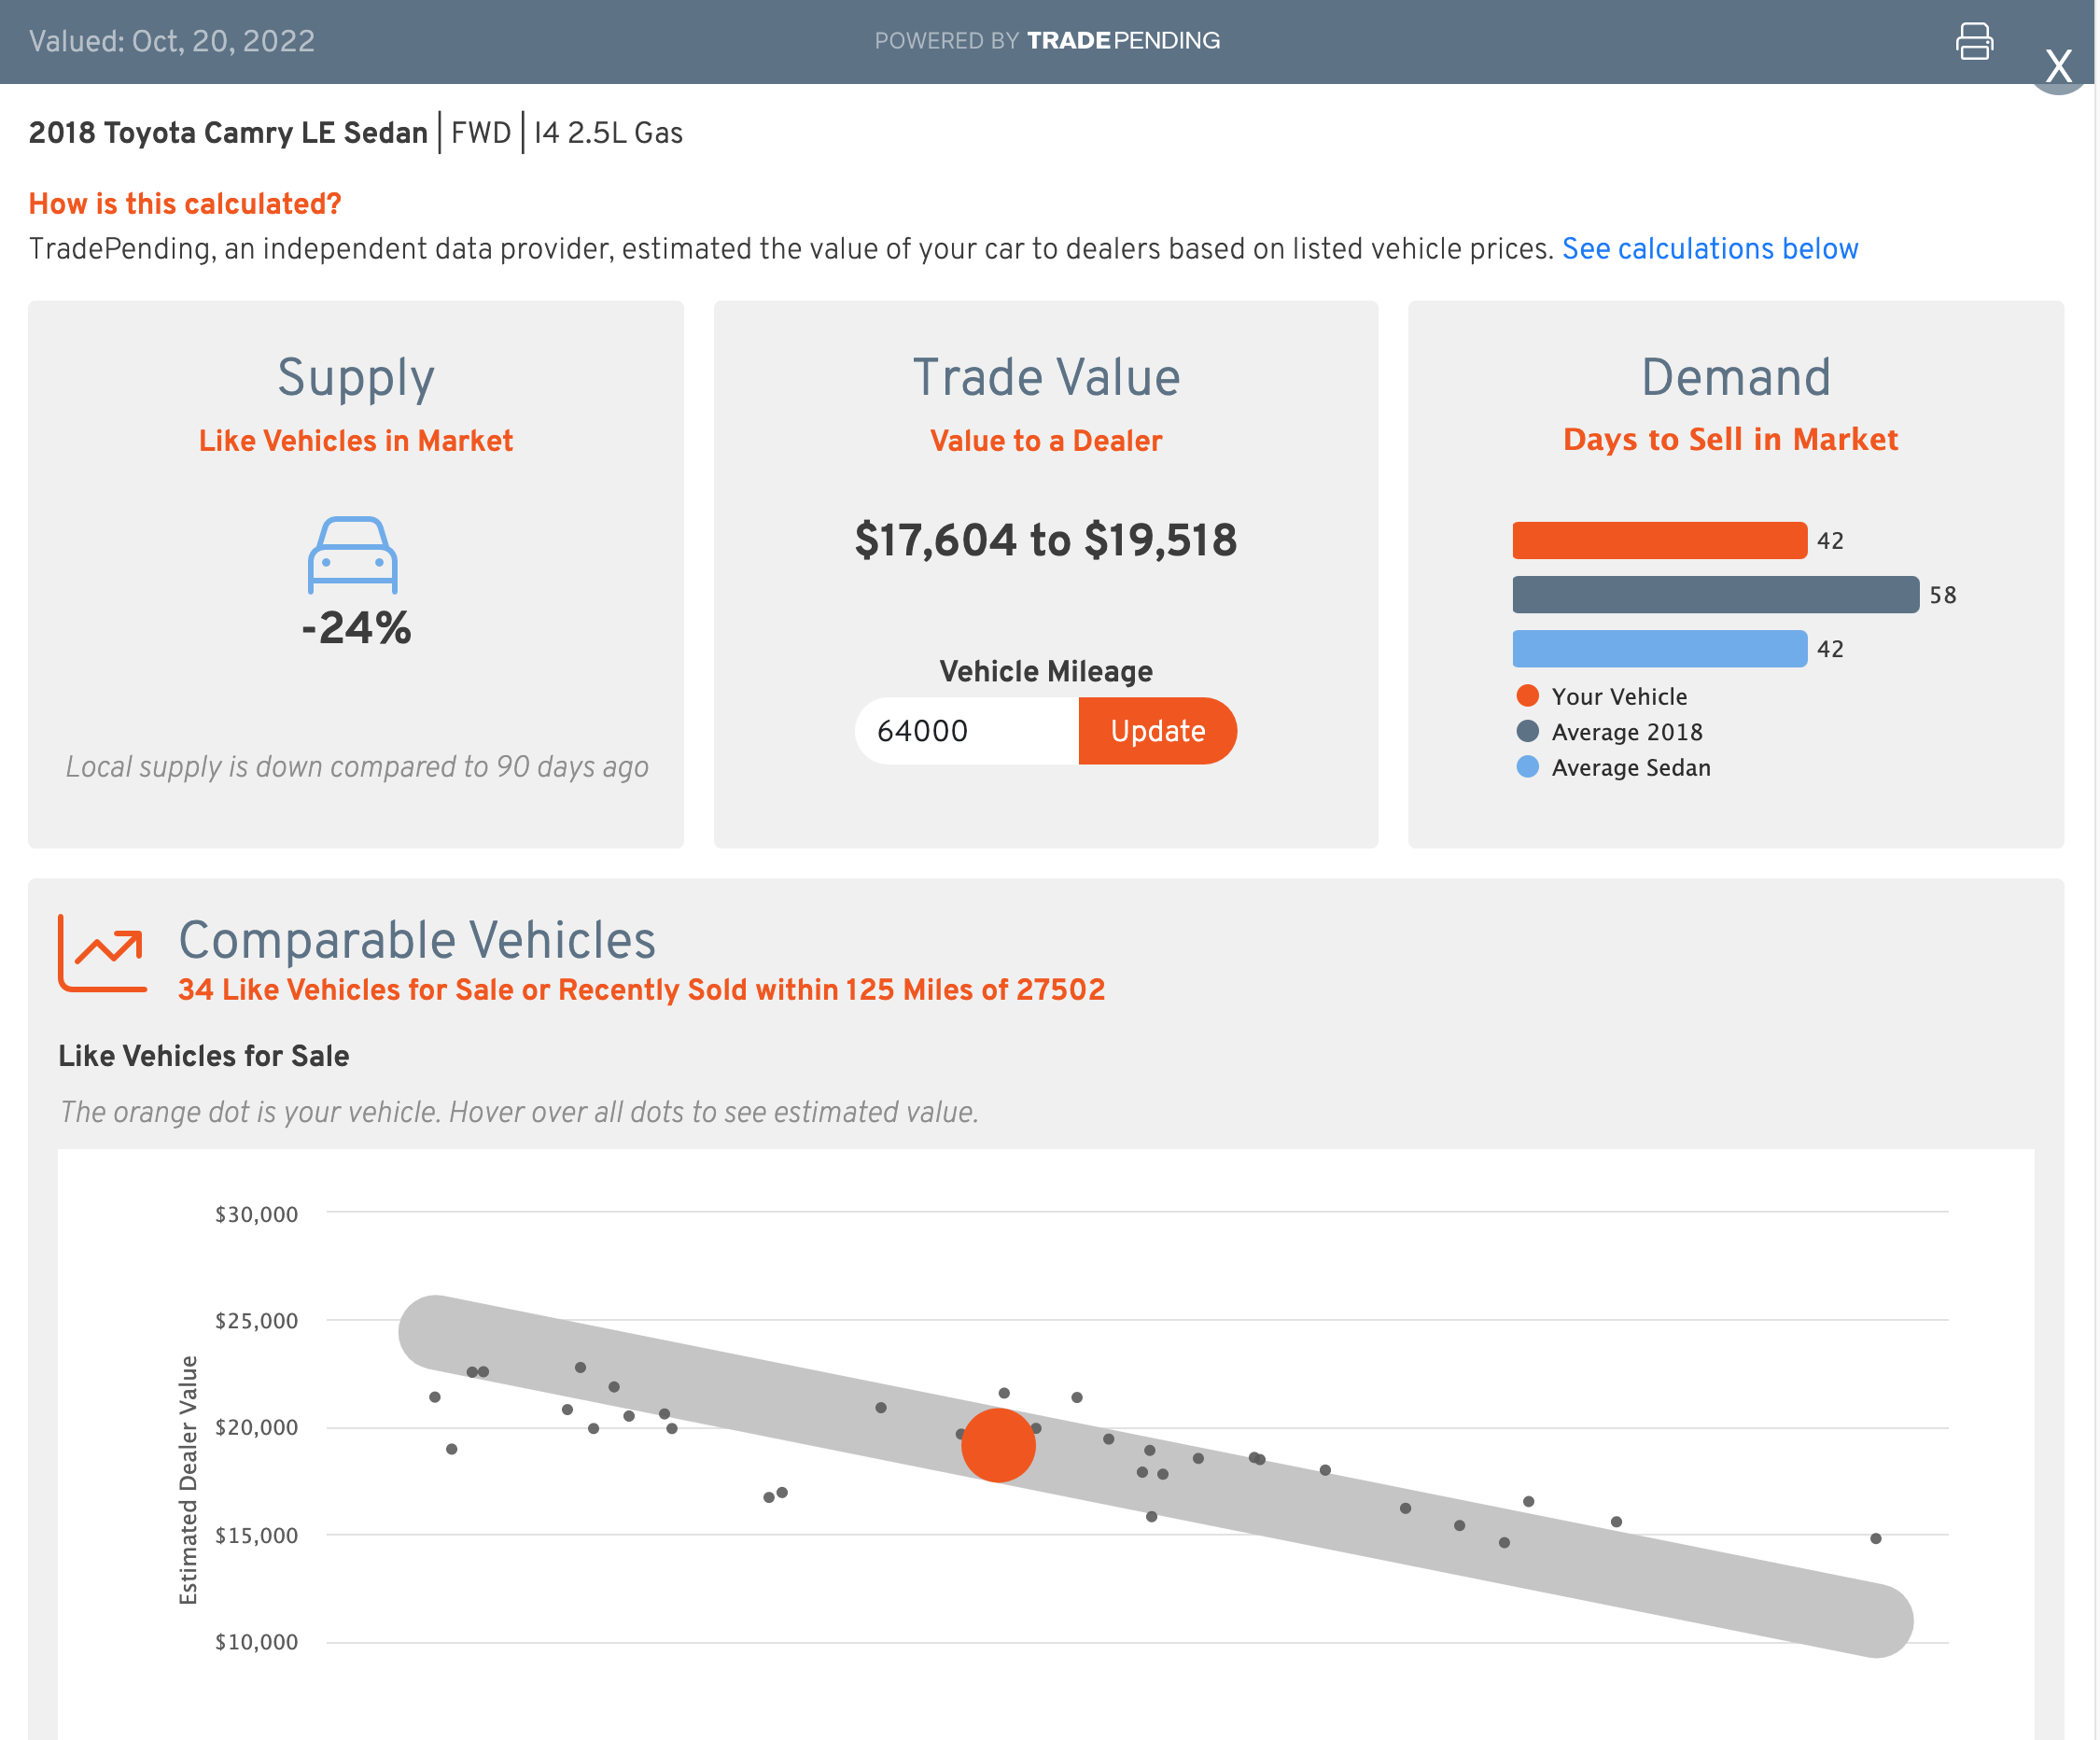
Task: Select the dark Average 2018 legend dot
Action: tap(1527, 731)
